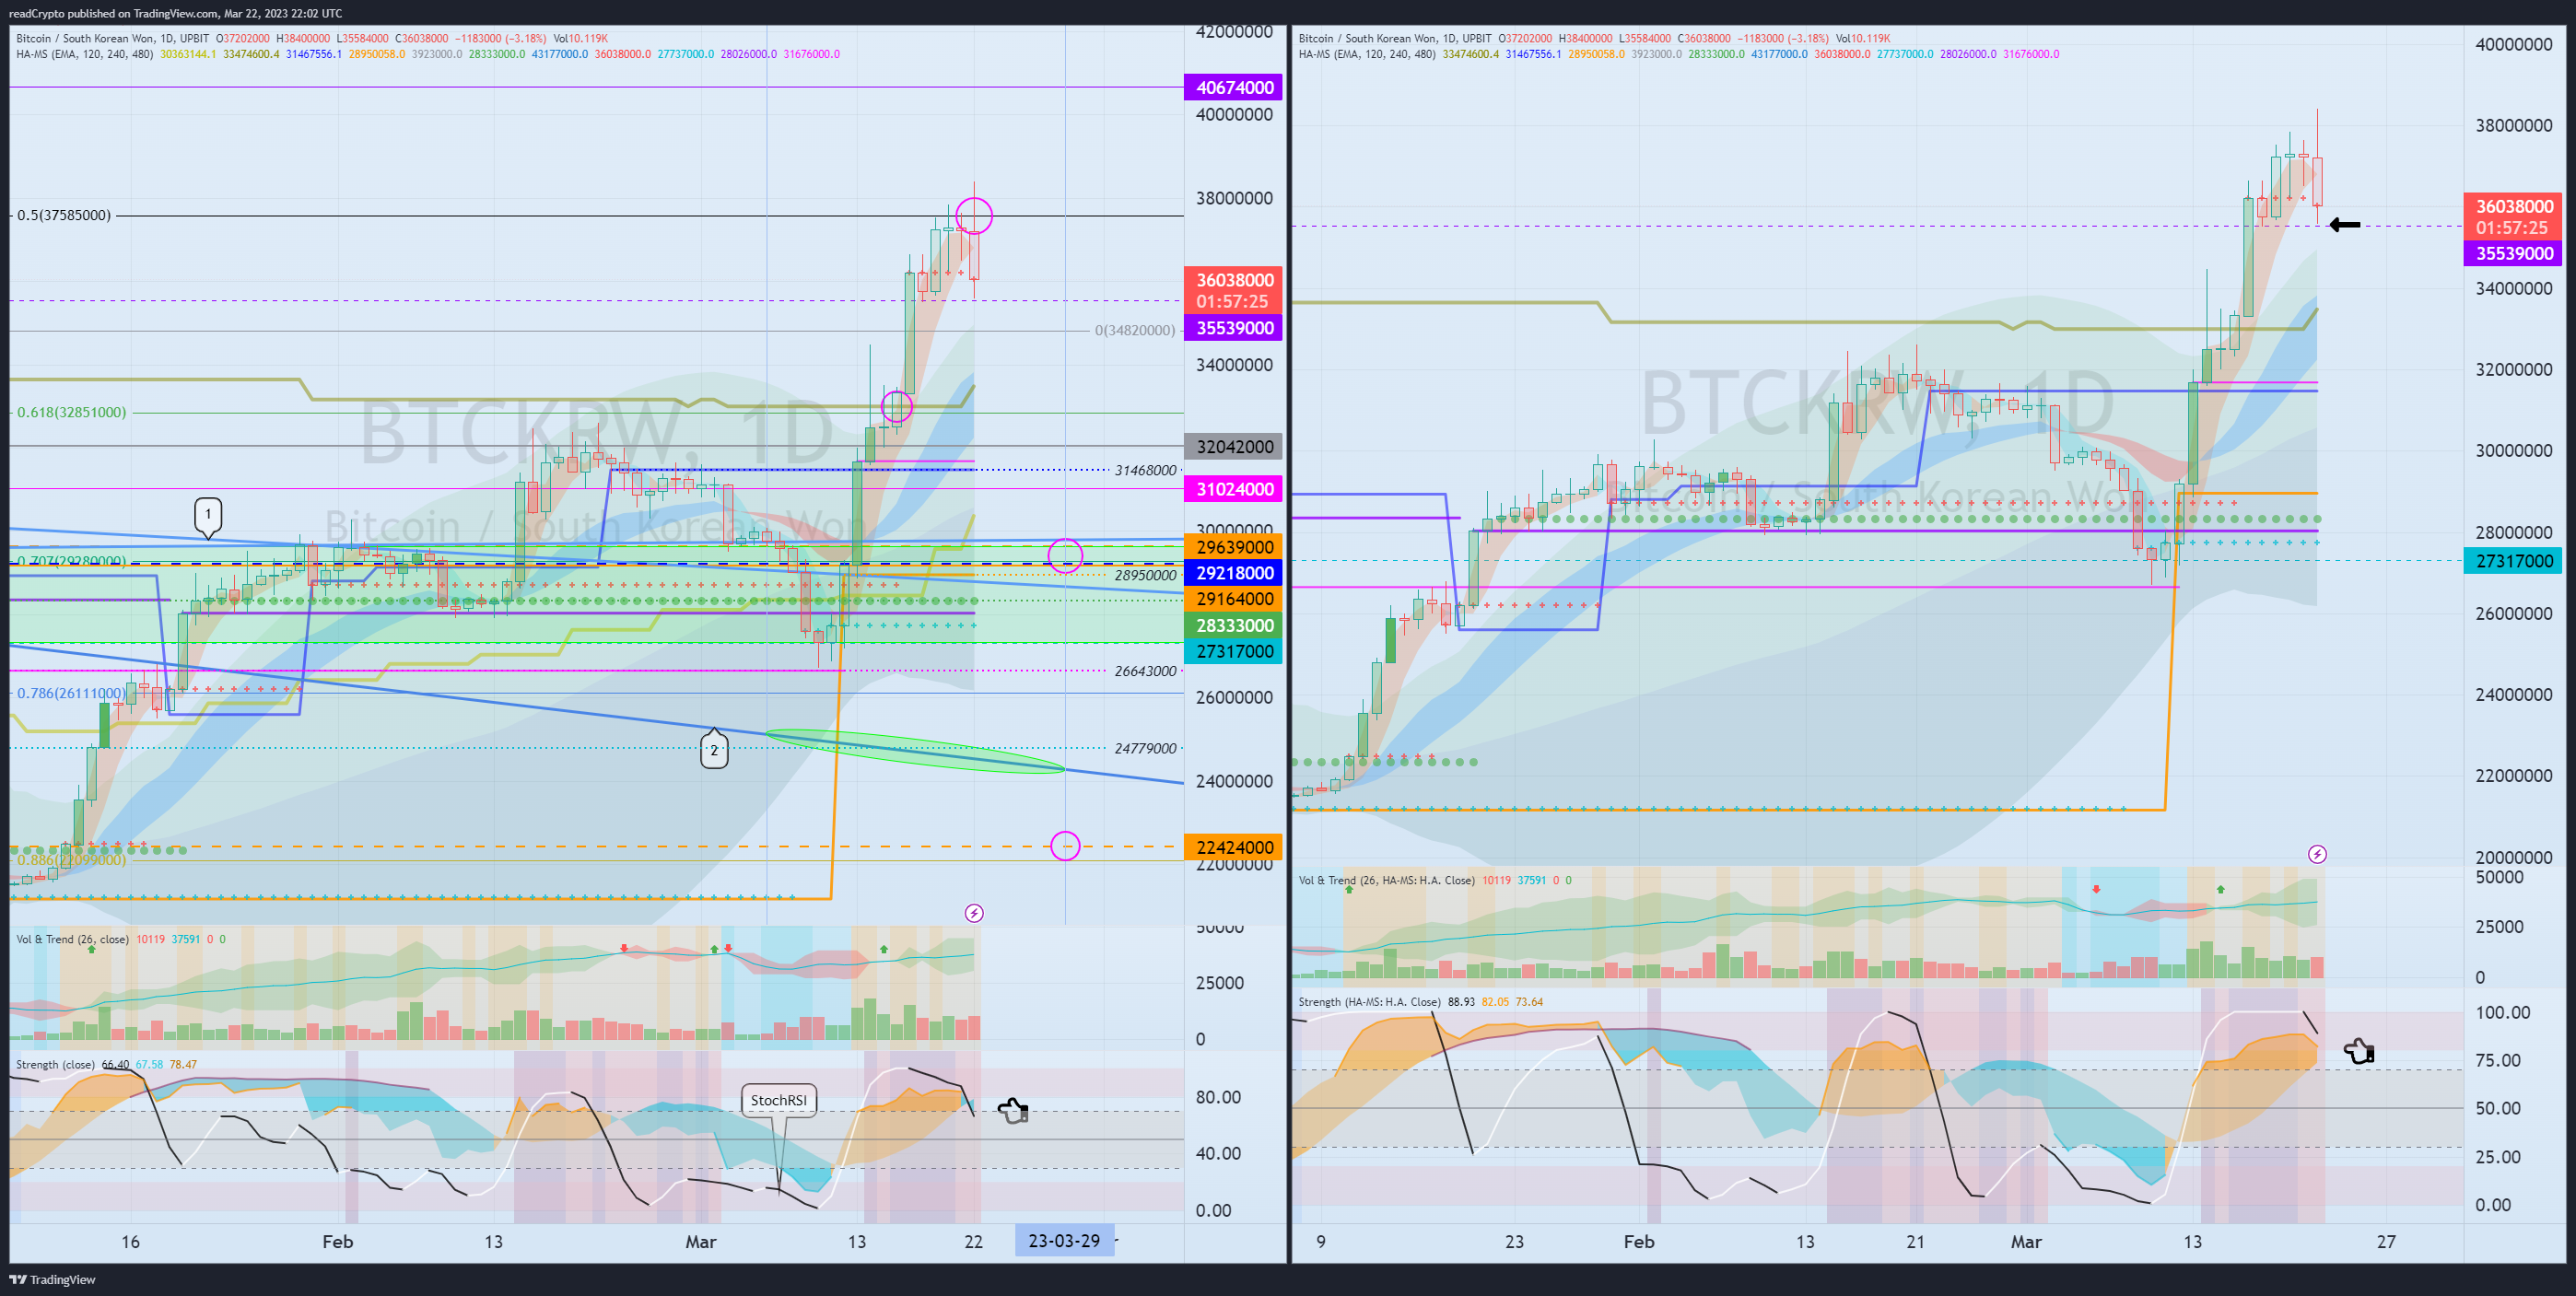Click the lightning bolt icon in left chart
The image size is (2576, 1296).
pos(973,913)
